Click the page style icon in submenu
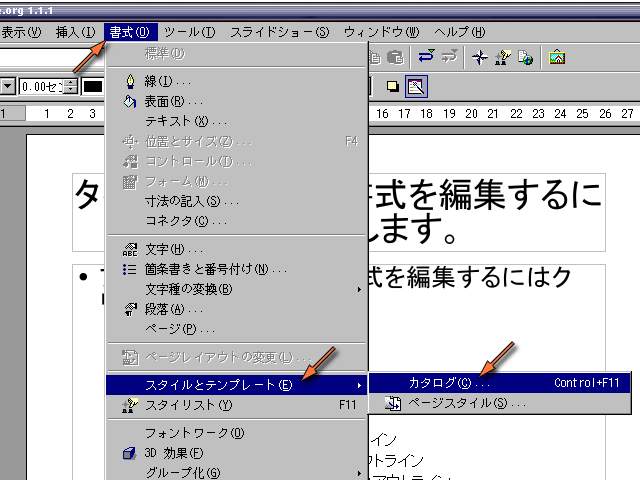This screenshot has width=640, height=480. pyautogui.click(x=393, y=403)
